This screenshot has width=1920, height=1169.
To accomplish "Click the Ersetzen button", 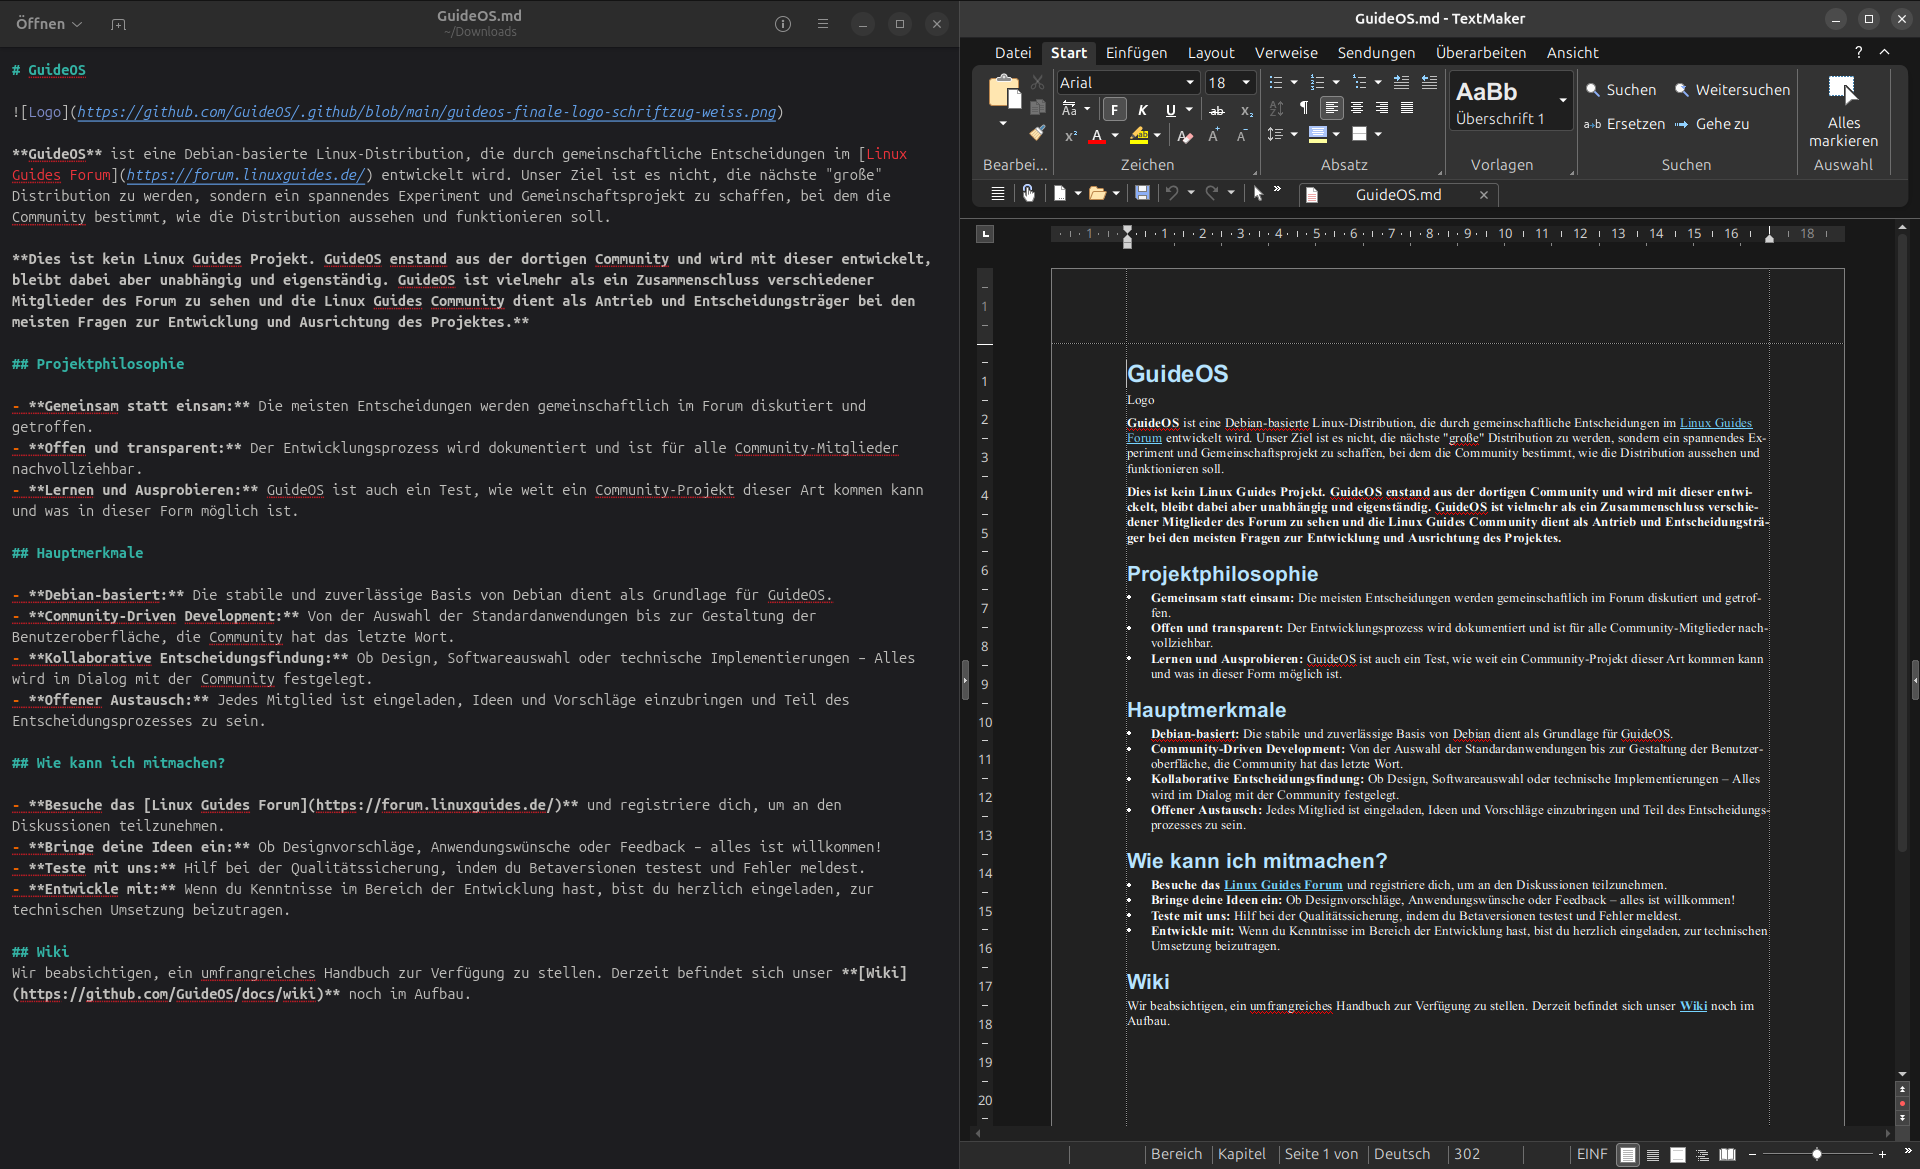I will click(1624, 124).
